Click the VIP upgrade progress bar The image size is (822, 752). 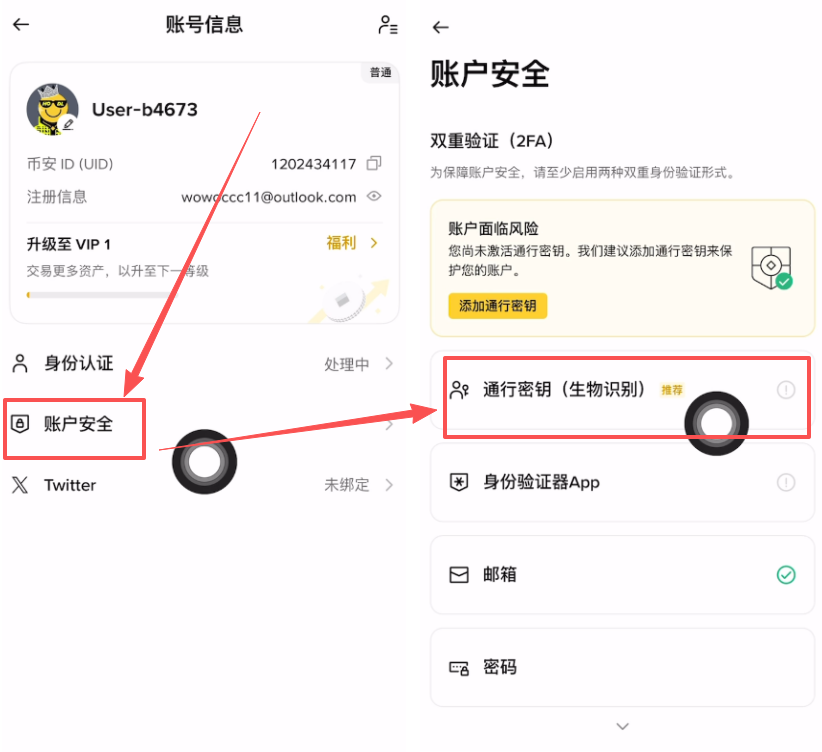pos(100,295)
